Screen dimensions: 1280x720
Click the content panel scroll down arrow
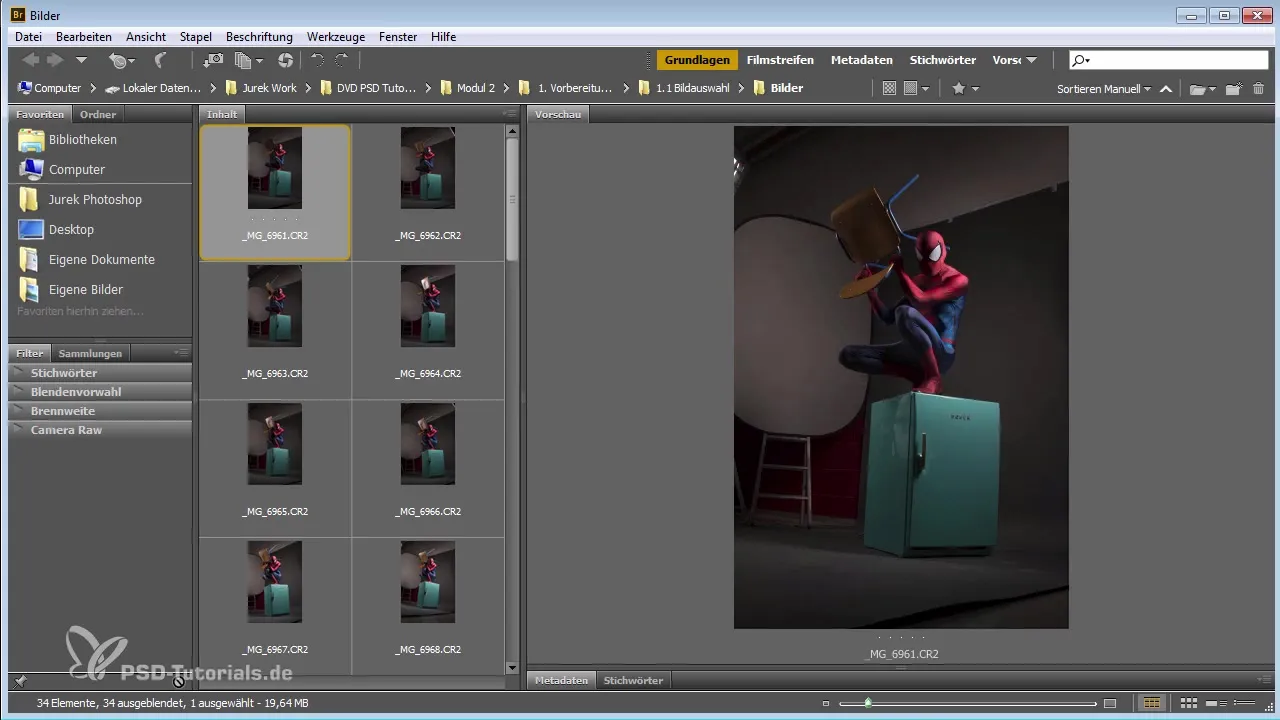512,667
